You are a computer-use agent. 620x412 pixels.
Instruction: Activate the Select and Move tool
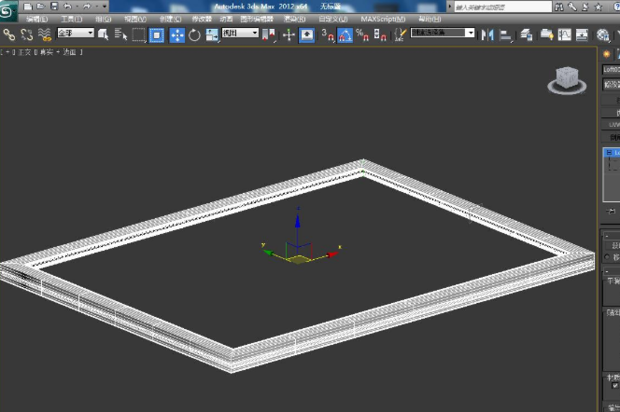177,35
